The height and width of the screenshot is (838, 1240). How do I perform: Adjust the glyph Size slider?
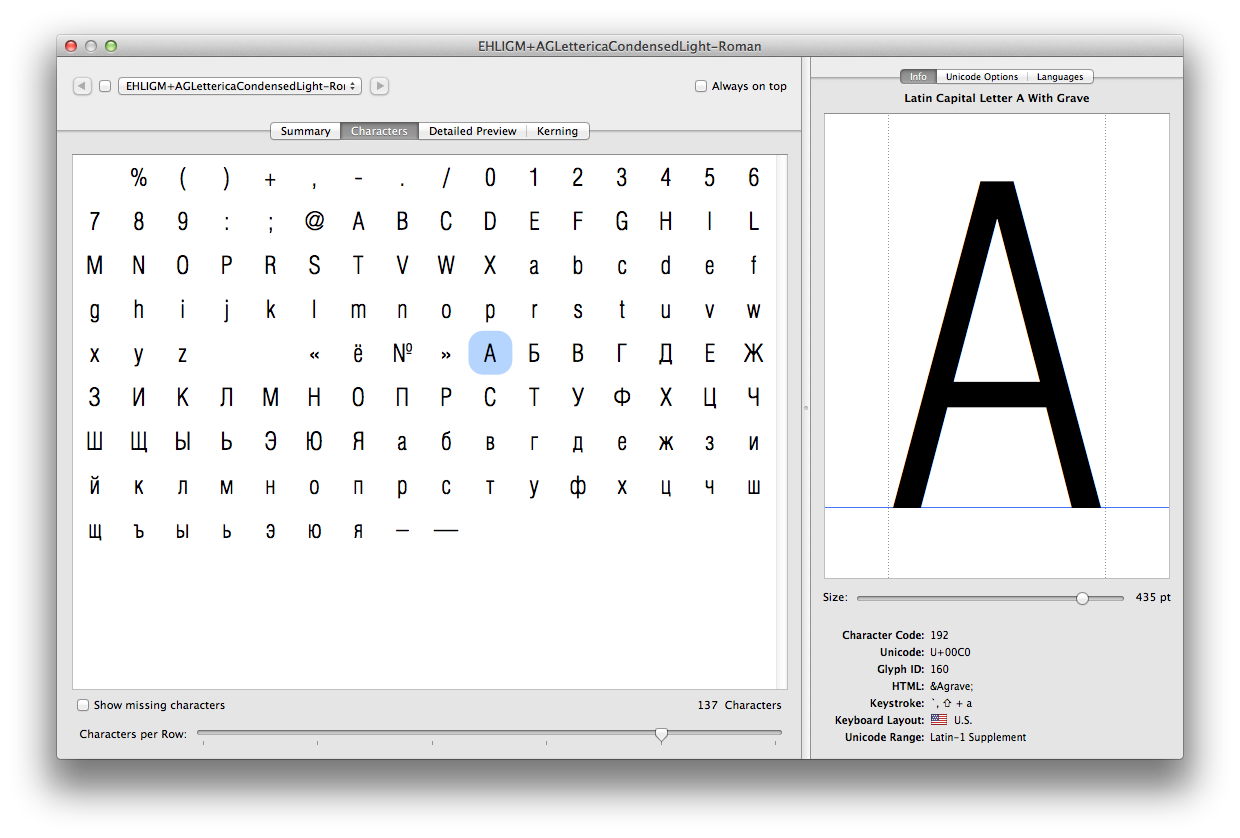coord(1082,598)
